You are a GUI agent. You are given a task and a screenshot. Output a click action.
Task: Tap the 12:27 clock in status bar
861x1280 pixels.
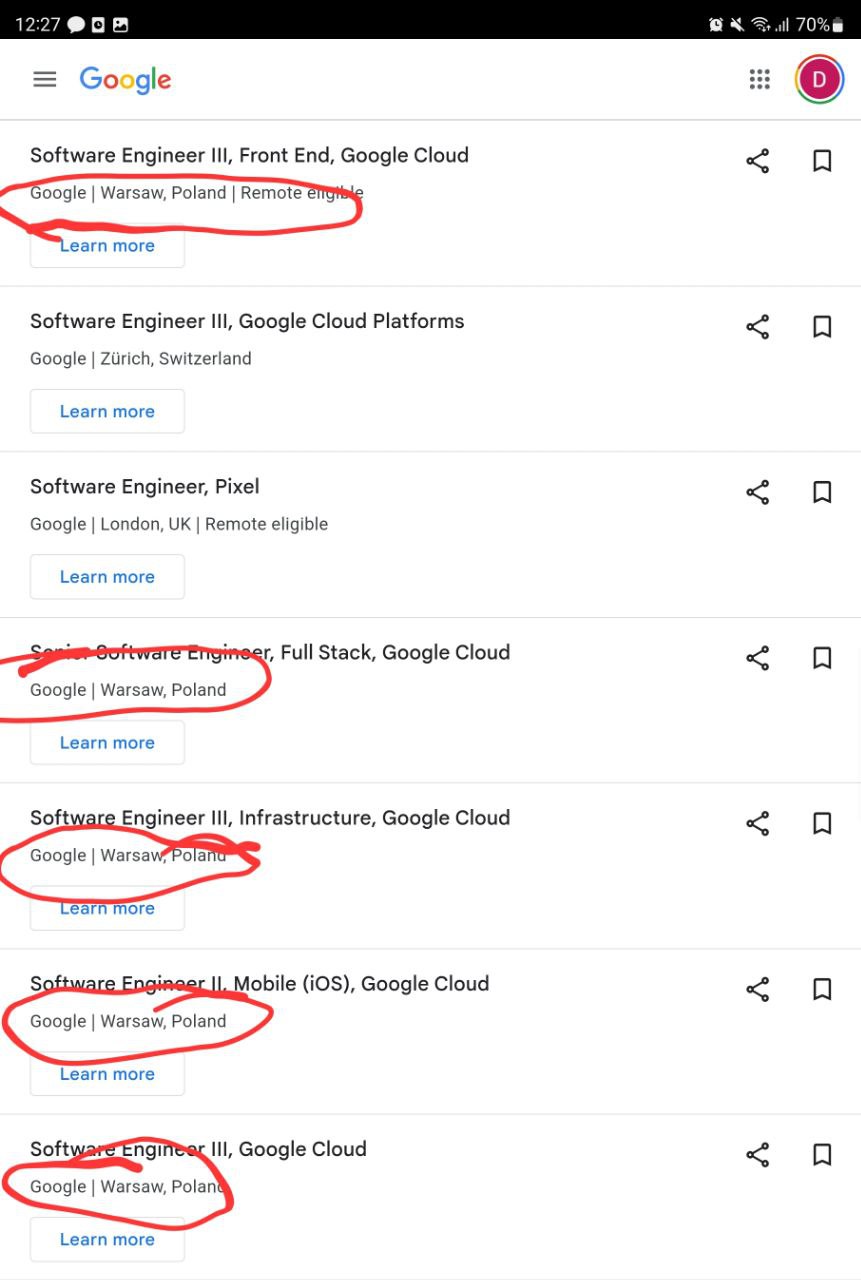38,25
